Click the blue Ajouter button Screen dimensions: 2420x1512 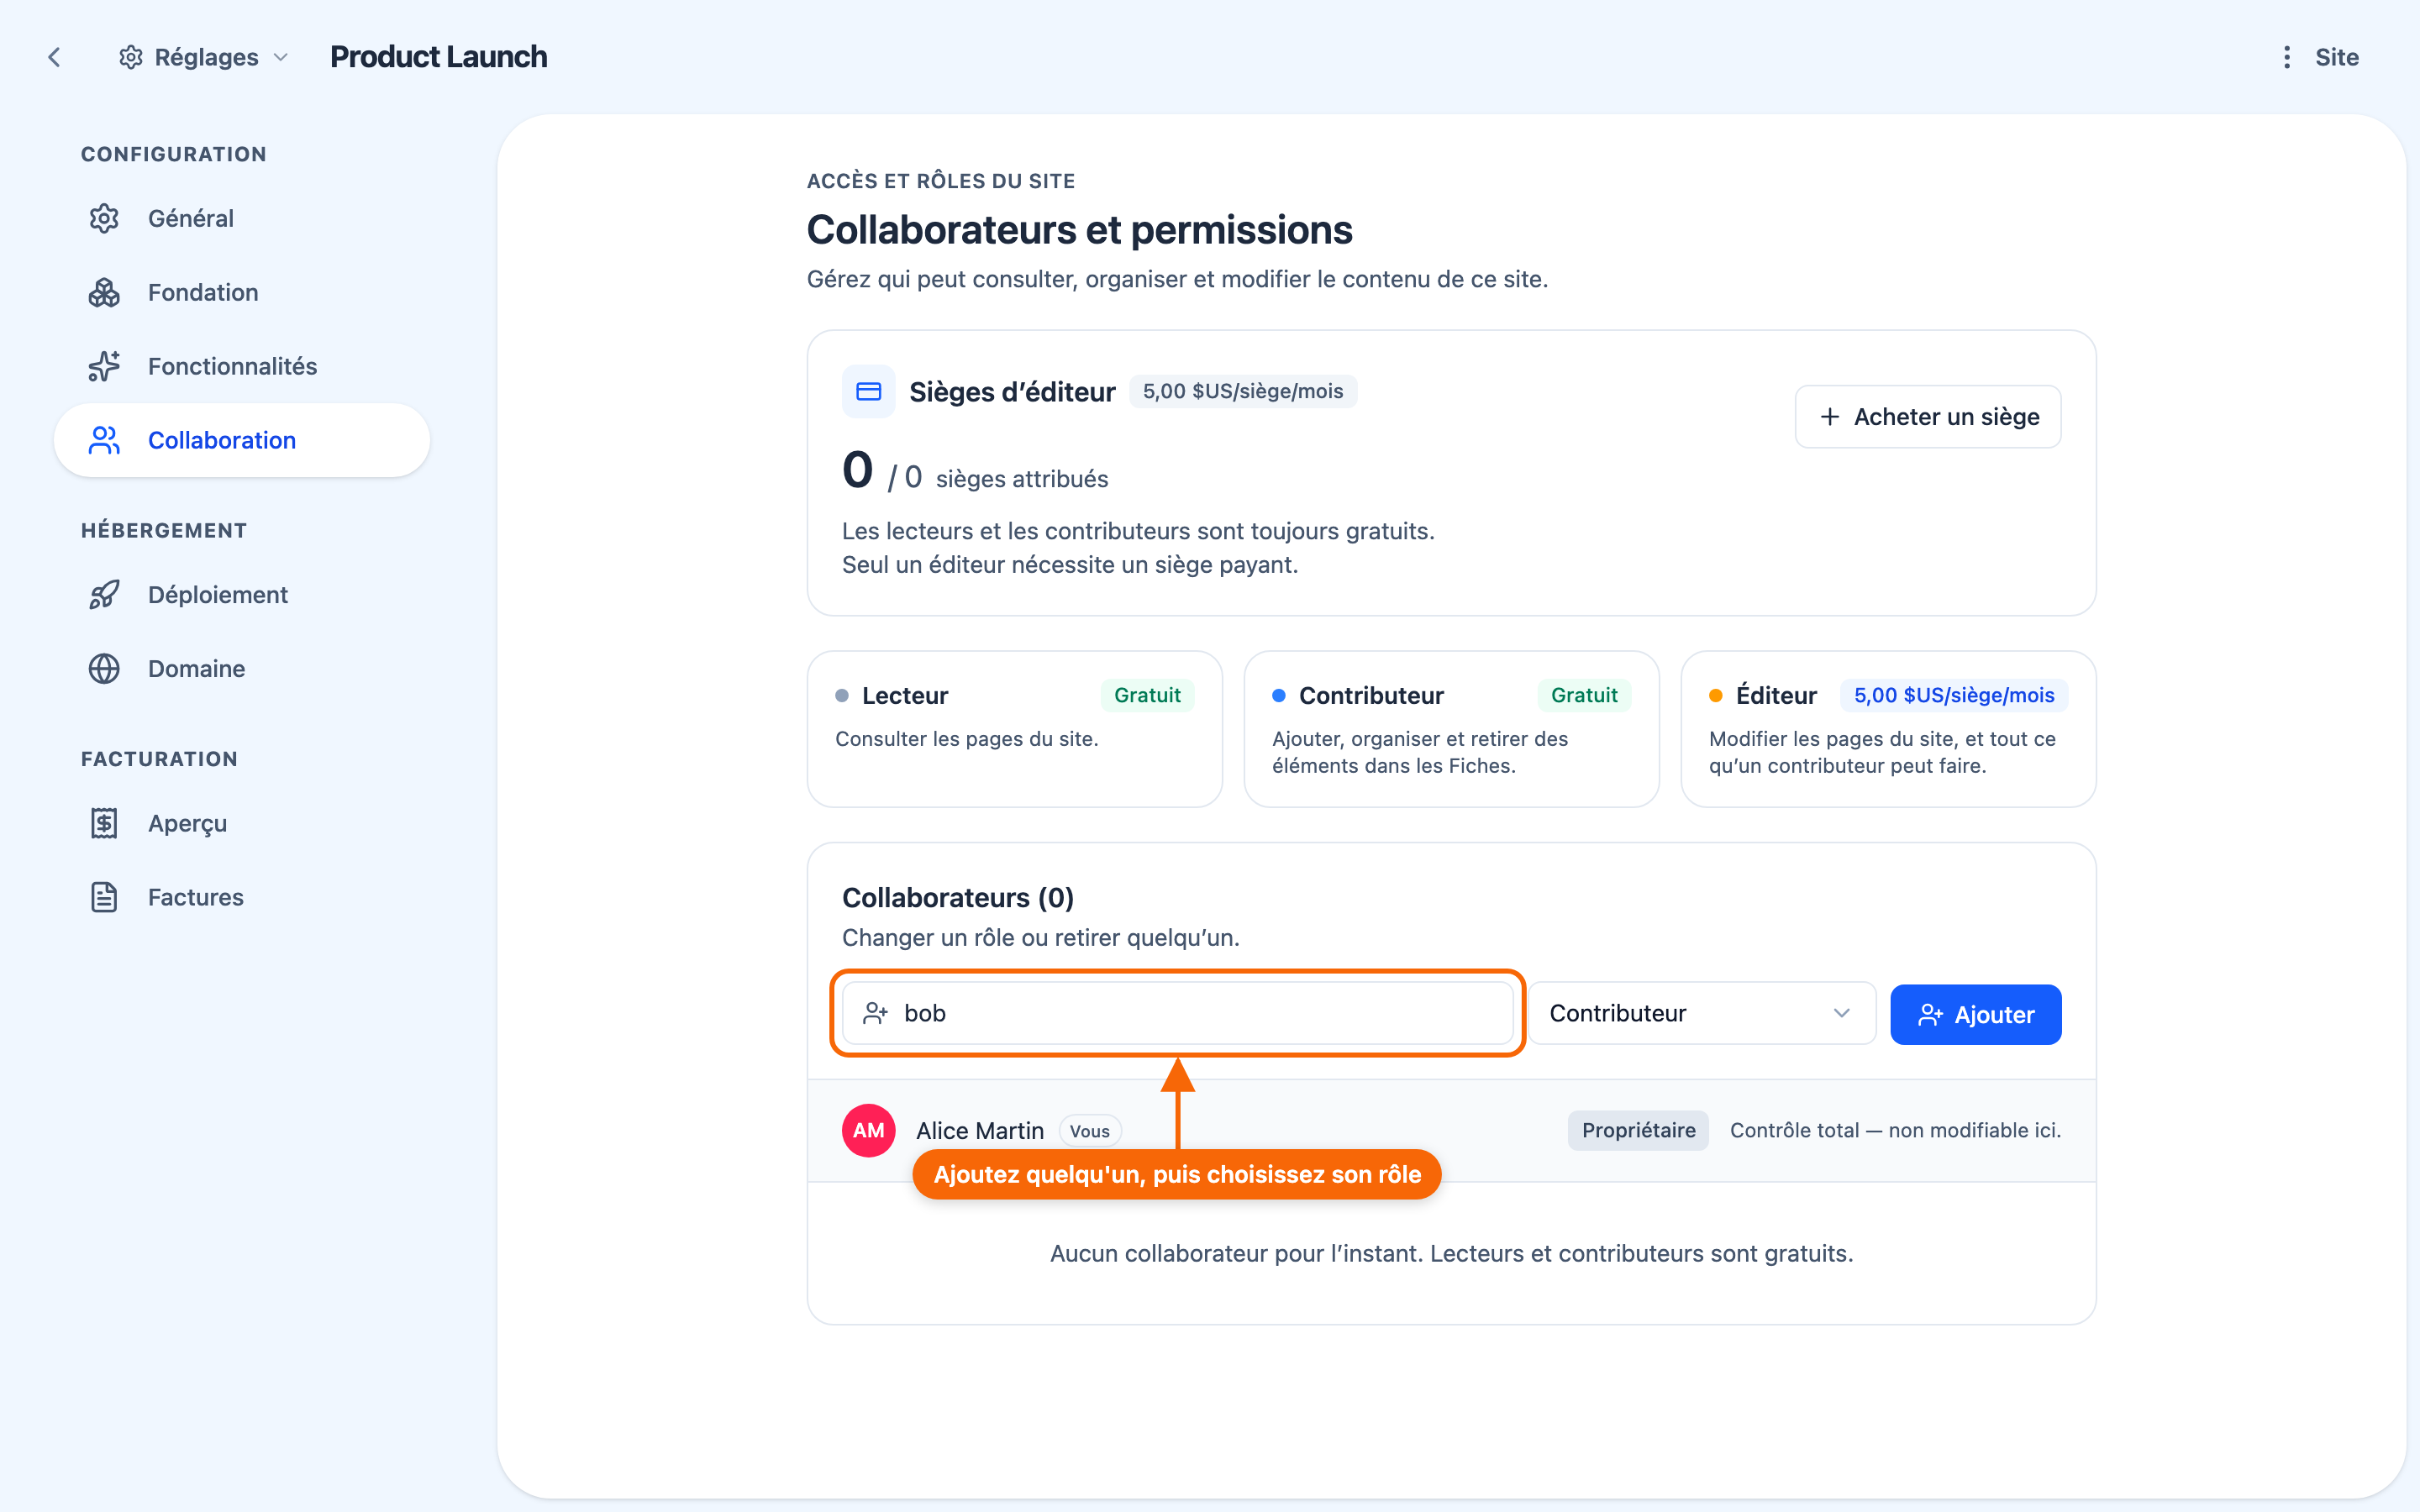(x=1975, y=1014)
